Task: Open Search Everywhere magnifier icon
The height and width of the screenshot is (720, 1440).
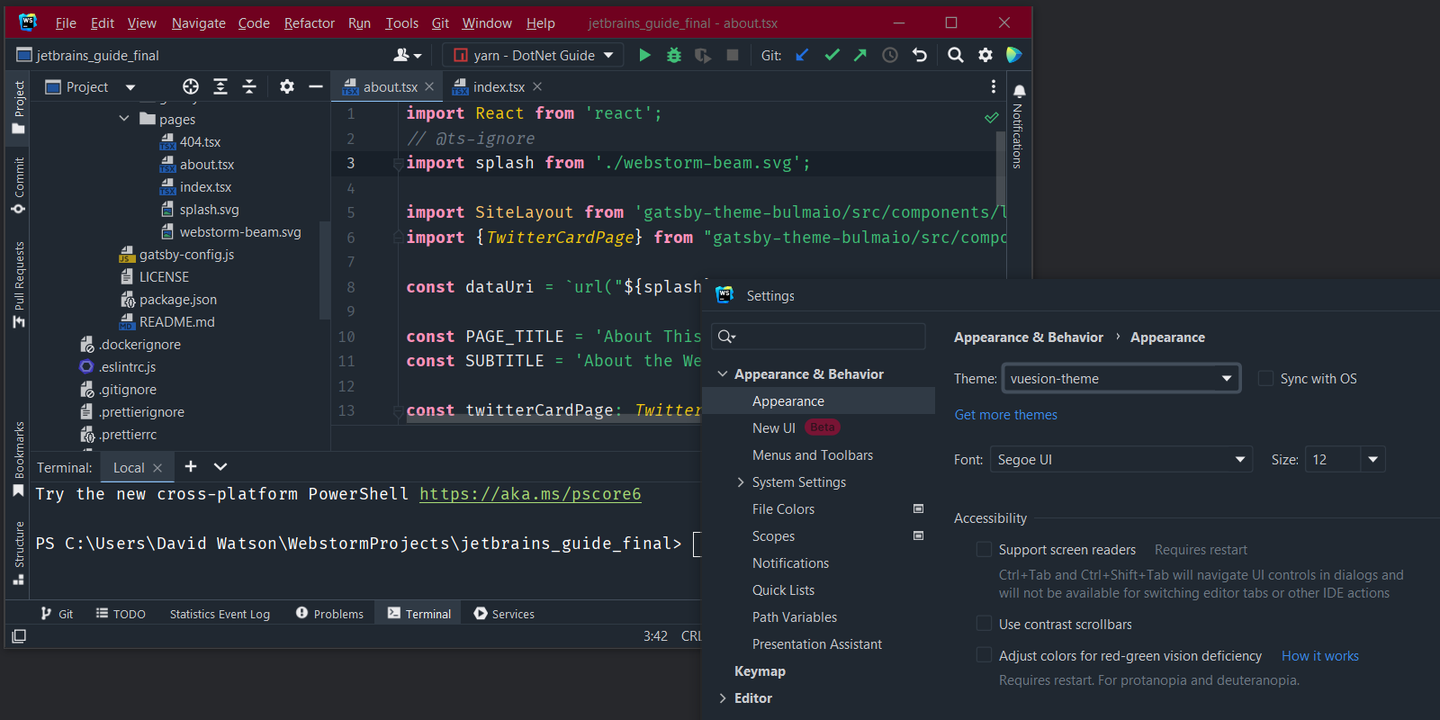Action: (x=955, y=55)
